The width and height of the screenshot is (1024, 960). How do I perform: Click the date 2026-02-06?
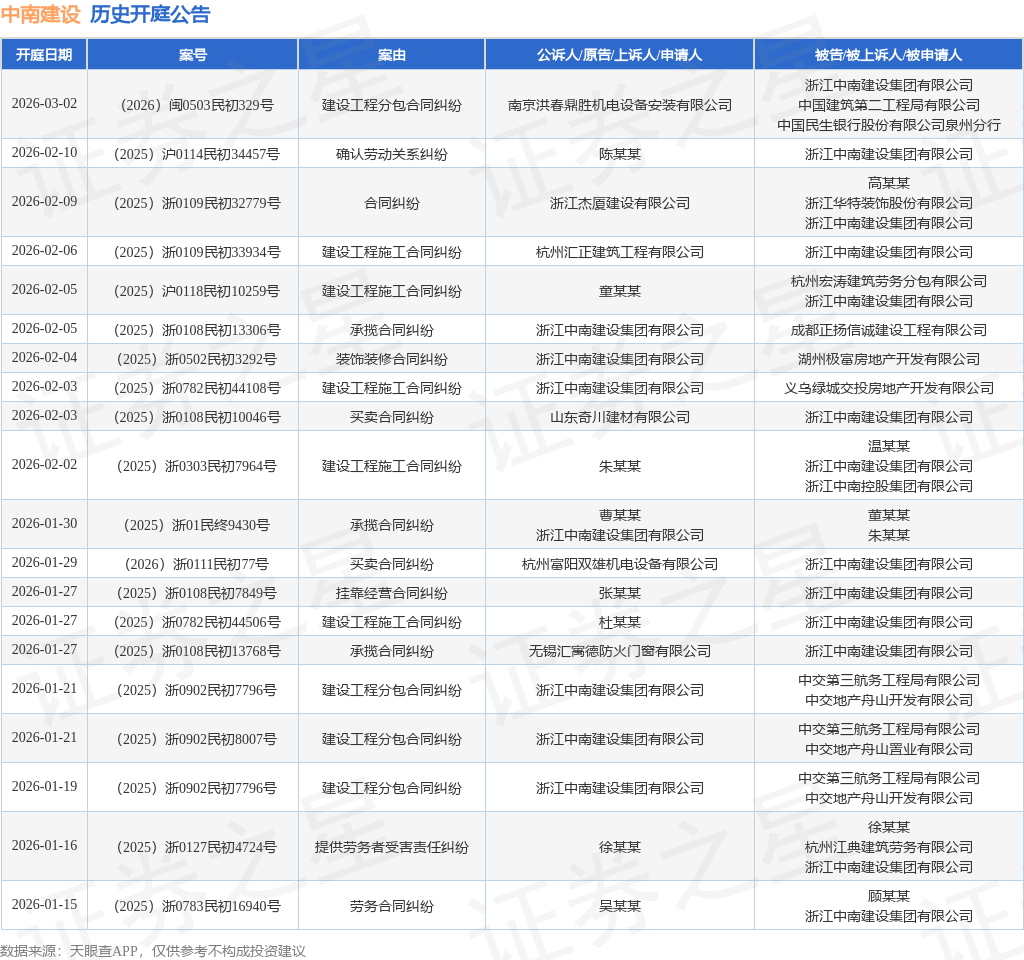click(x=44, y=251)
